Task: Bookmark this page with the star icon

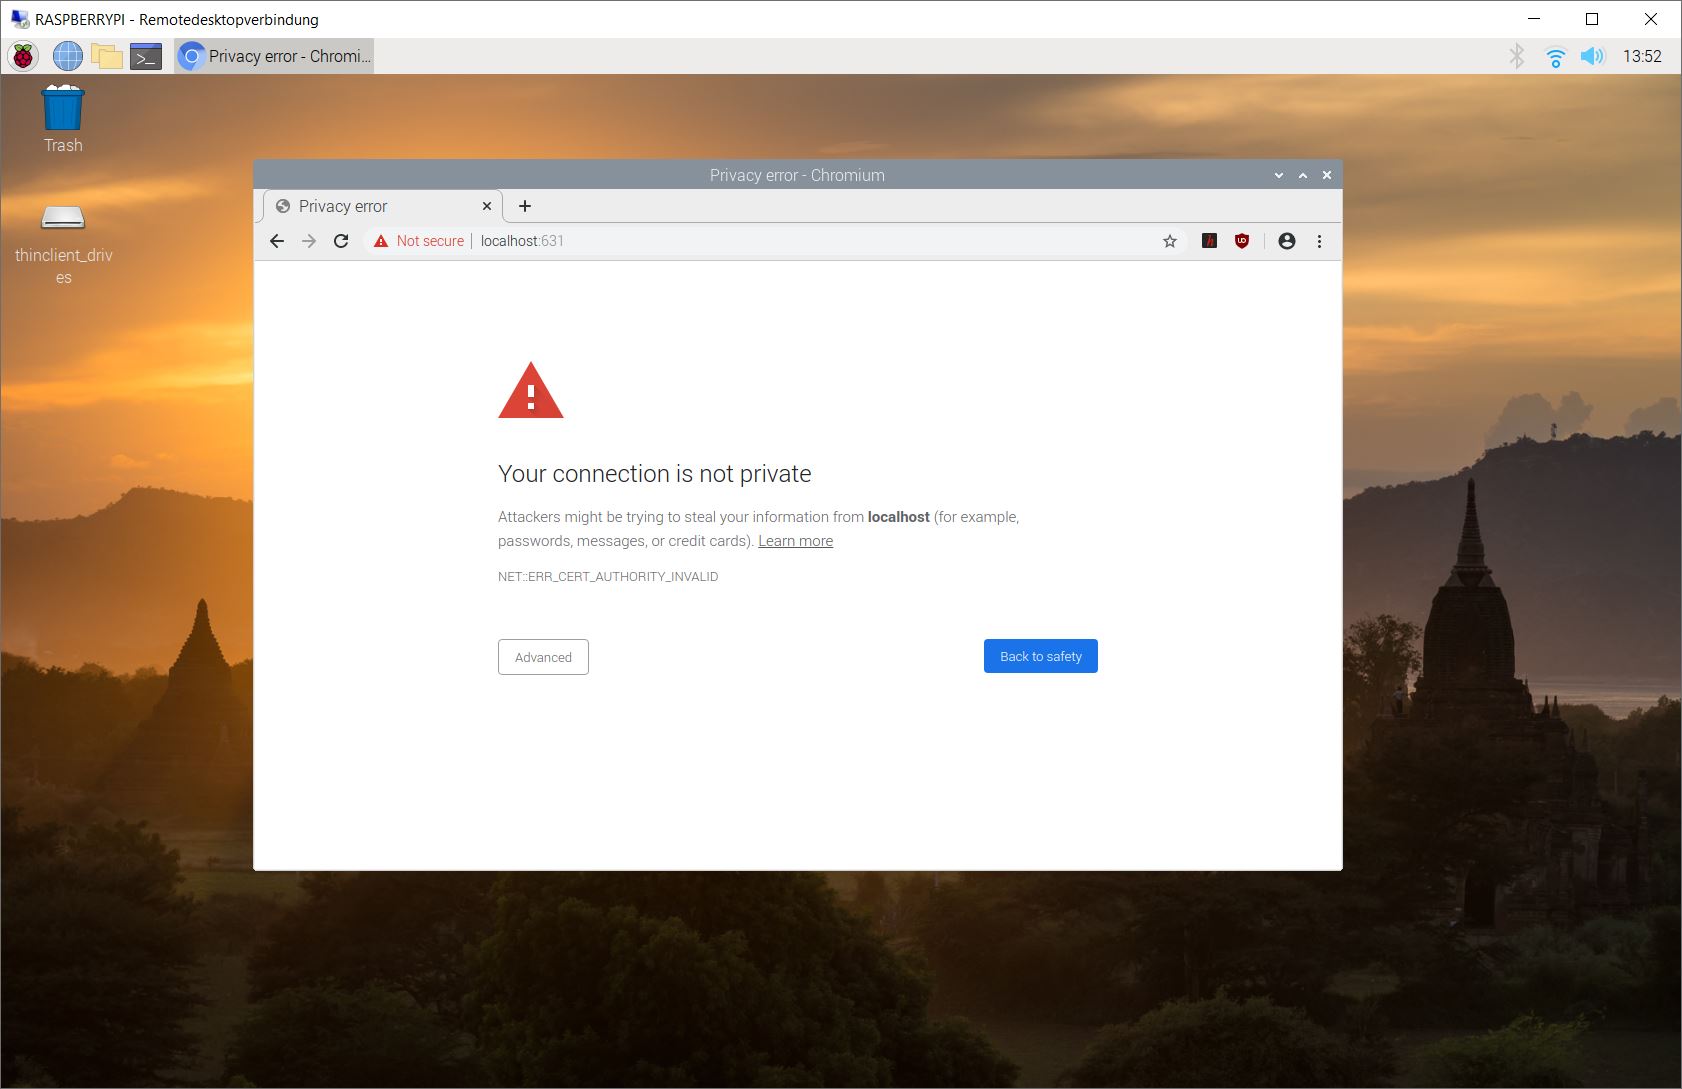Action: (x=1169, y=241)
